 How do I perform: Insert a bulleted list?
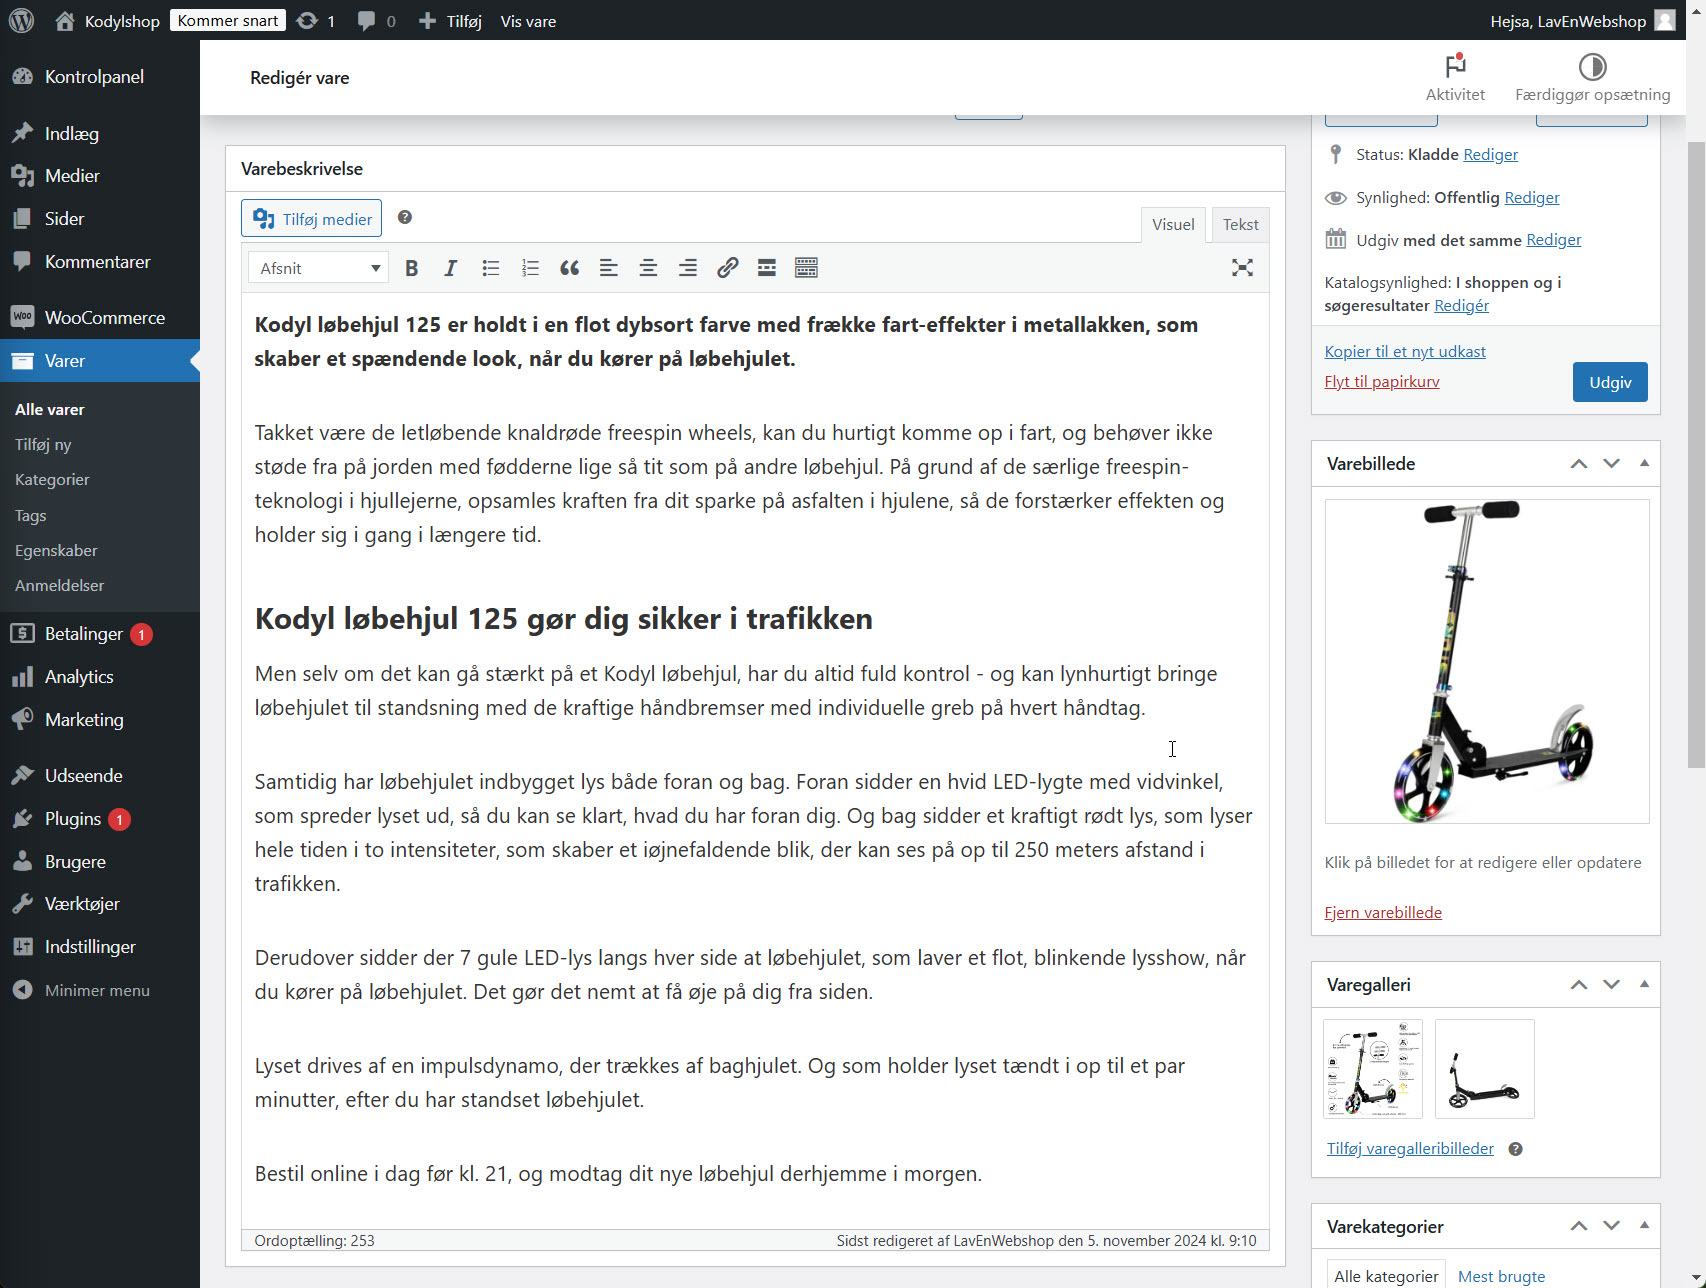tap(490, 267)
